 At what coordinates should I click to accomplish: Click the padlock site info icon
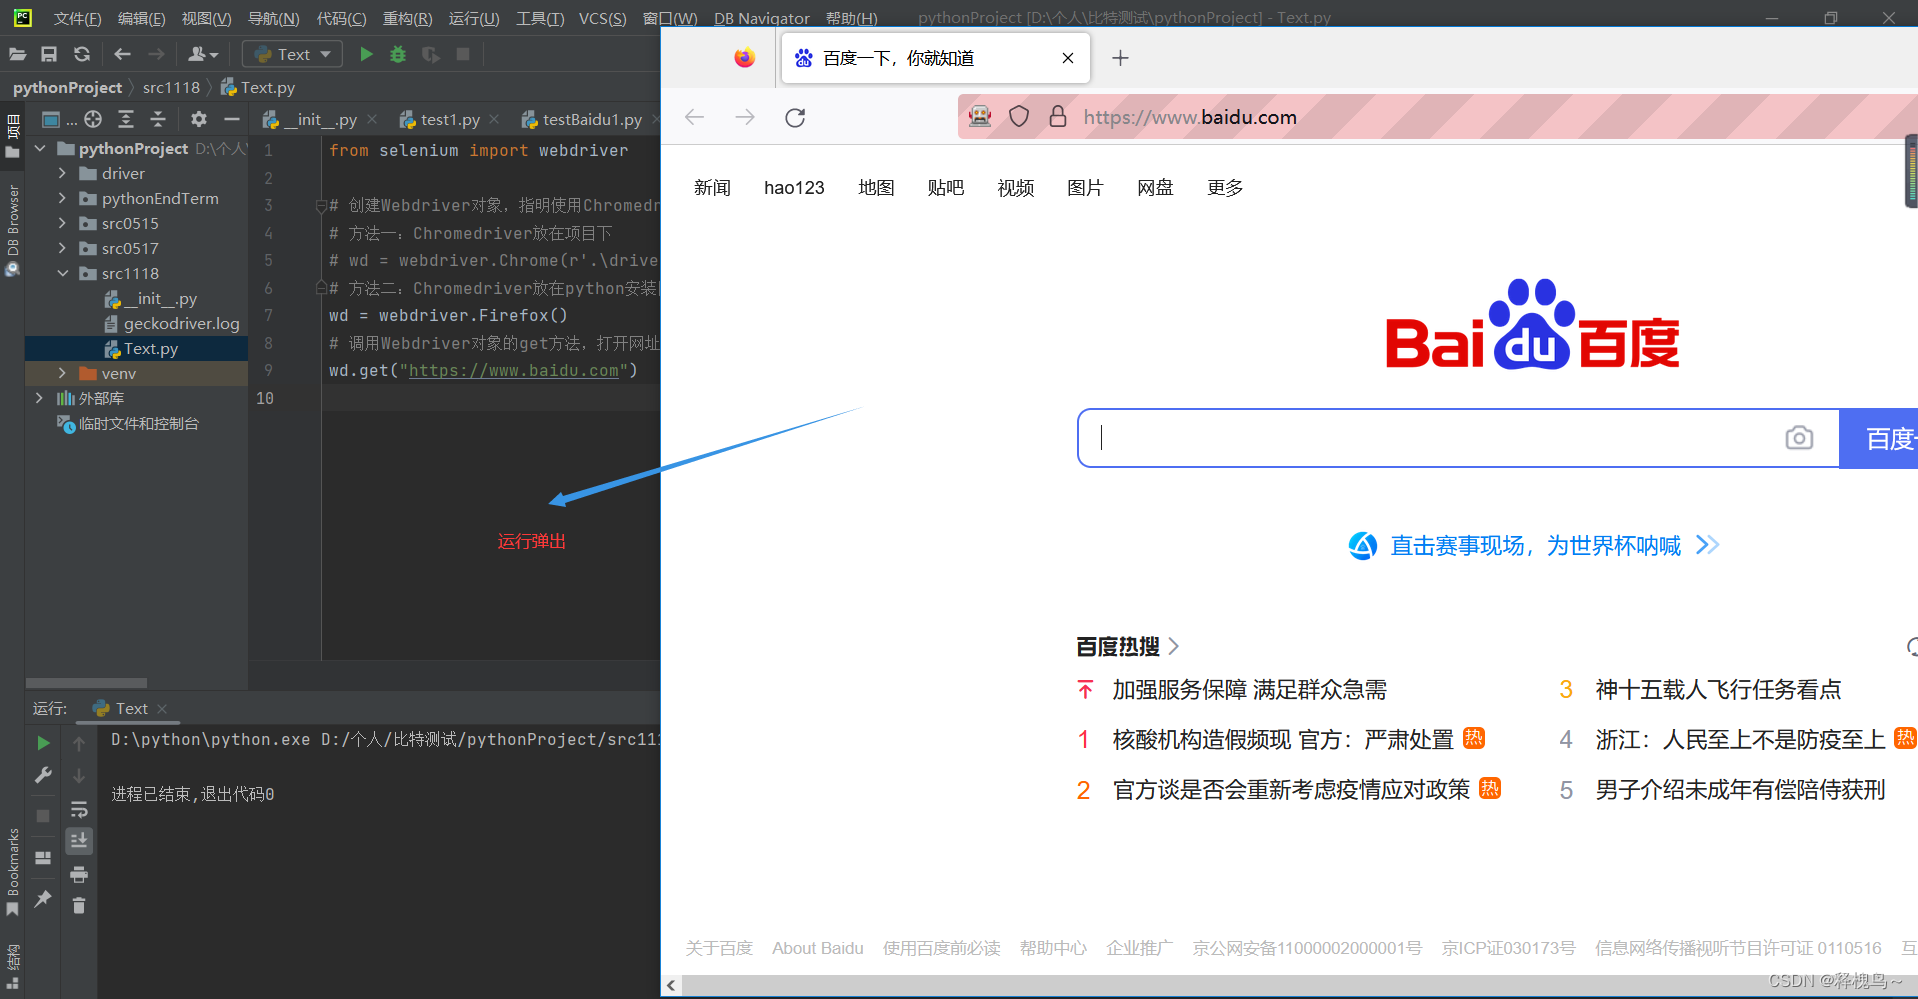(1057, 116)
